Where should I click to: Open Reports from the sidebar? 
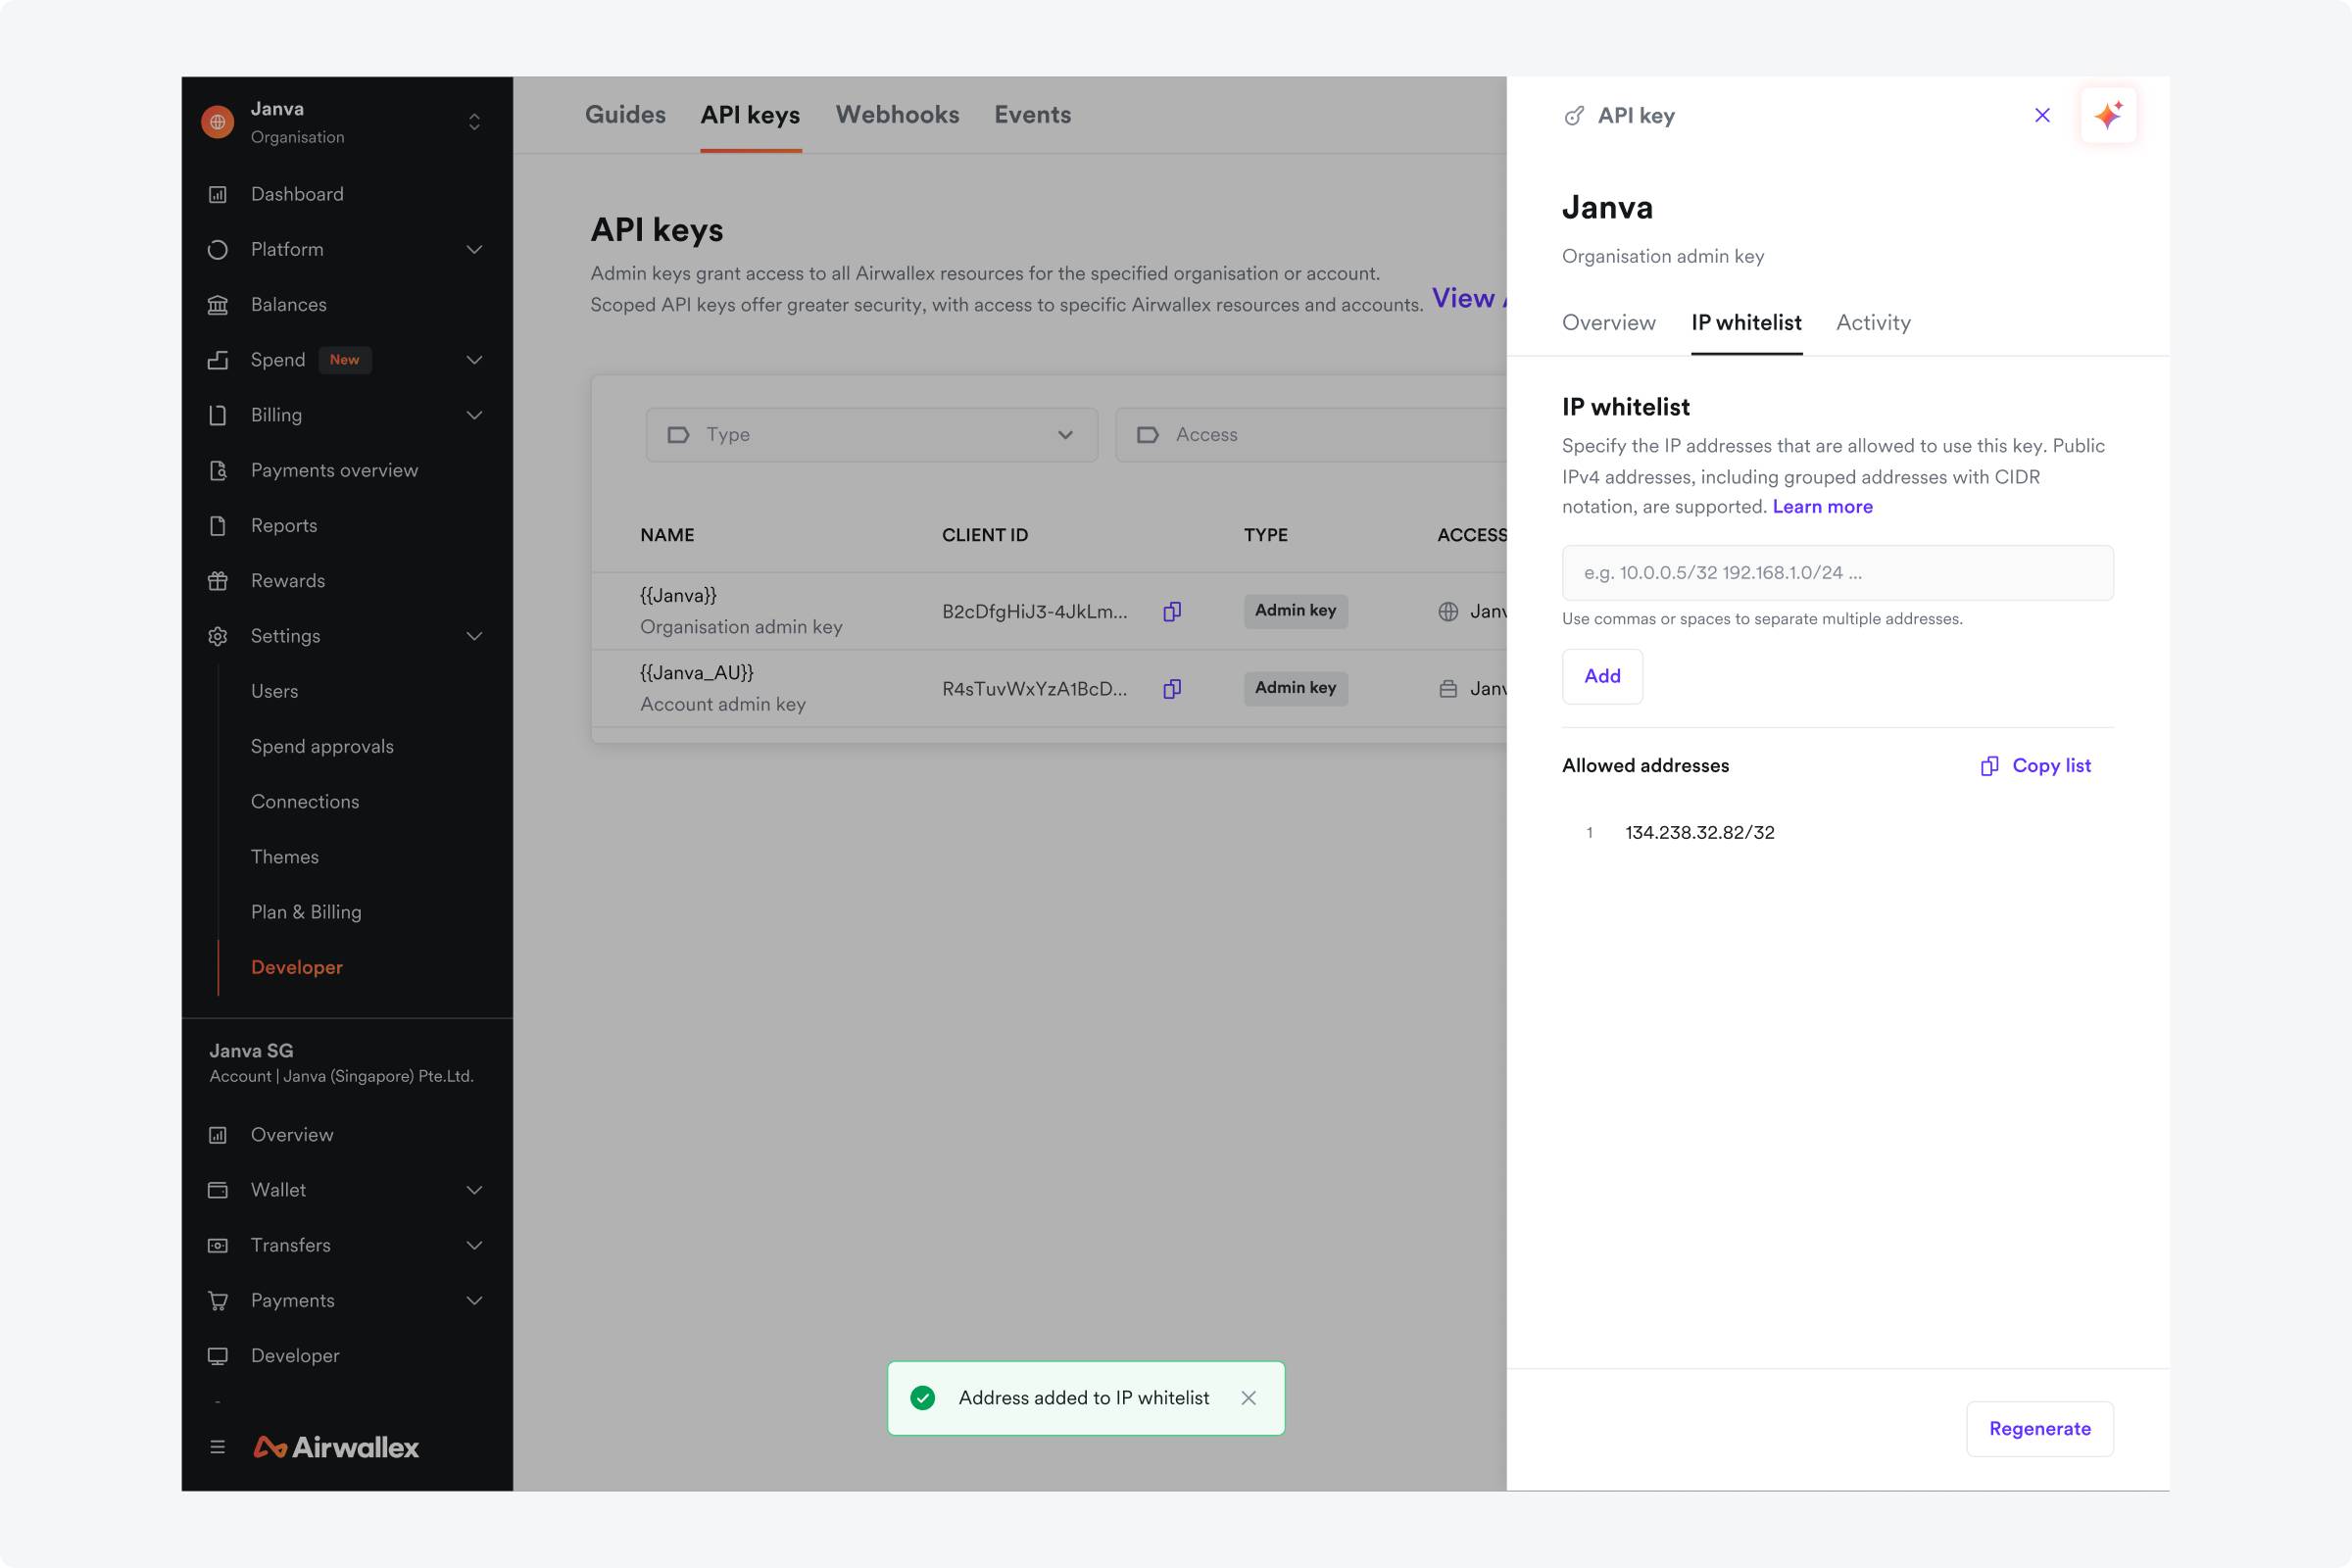(283, 525)
